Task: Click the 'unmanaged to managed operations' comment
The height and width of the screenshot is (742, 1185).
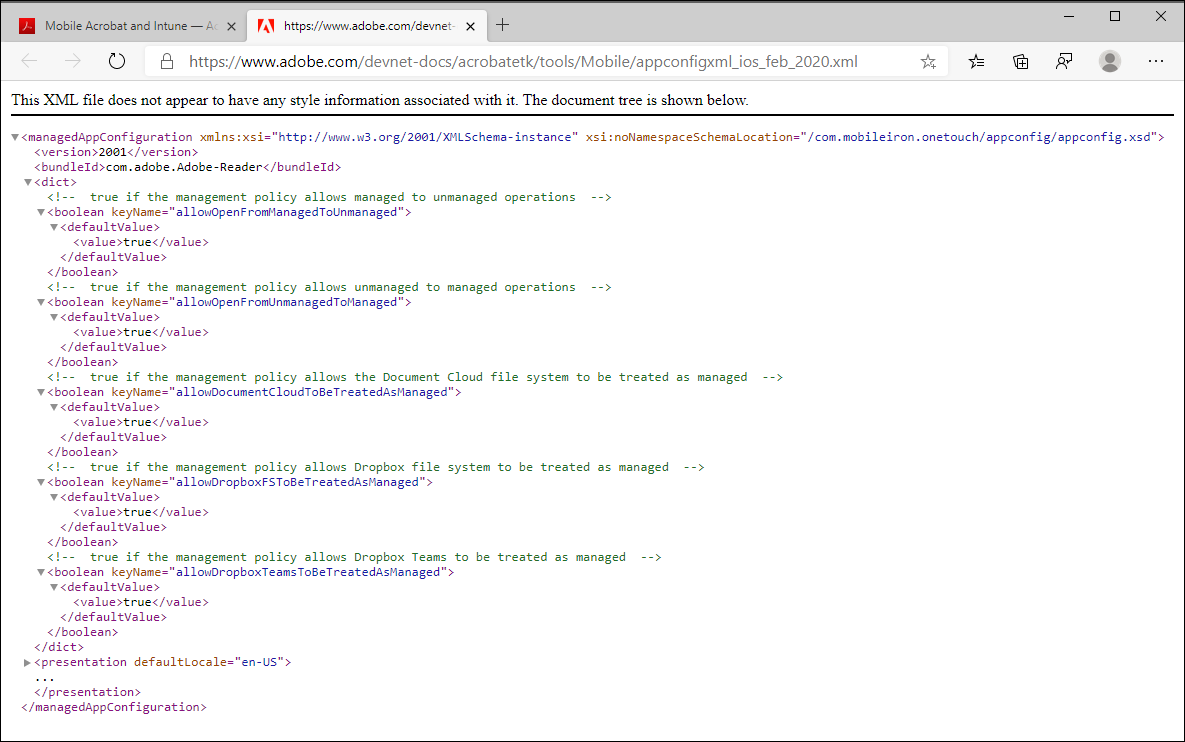Action: tap(330, 287)
